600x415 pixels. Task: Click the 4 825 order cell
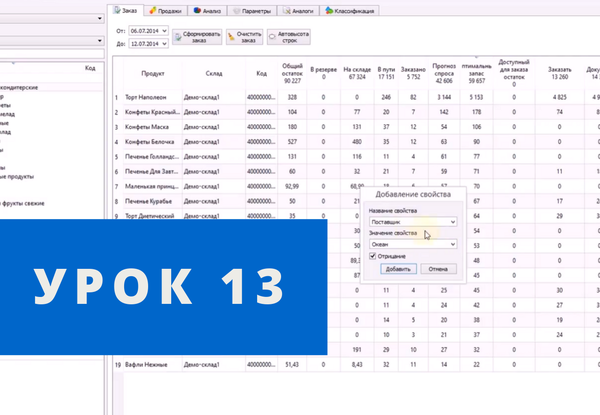tap(559, 97)
